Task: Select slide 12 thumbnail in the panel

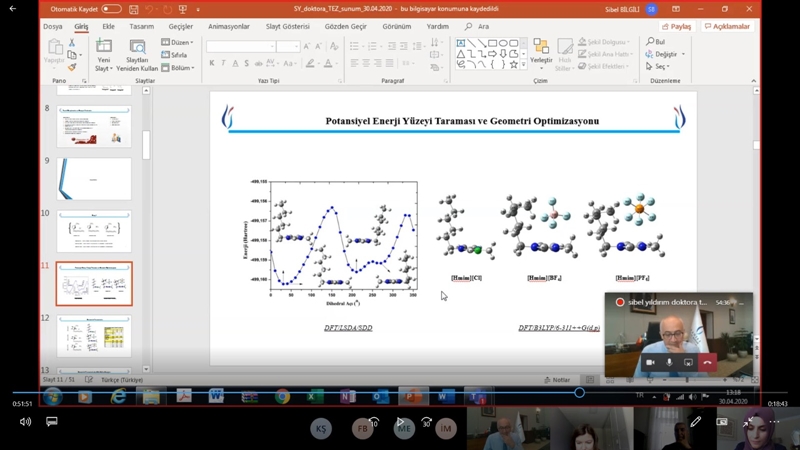Action: point(93,336)
